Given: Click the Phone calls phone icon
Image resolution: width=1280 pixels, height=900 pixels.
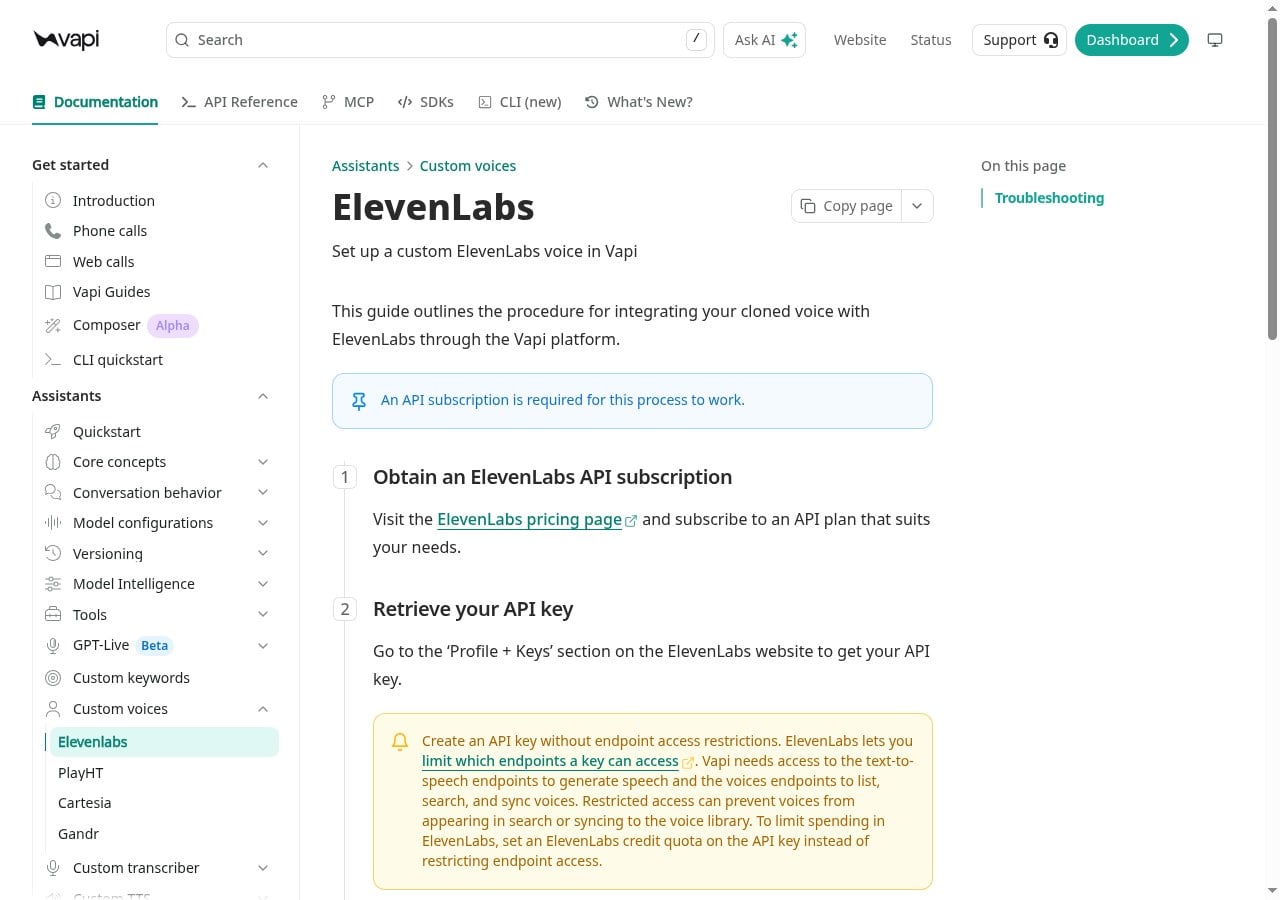Looking at the screenshot, I should pyautogui.click(x=53, y=230).
